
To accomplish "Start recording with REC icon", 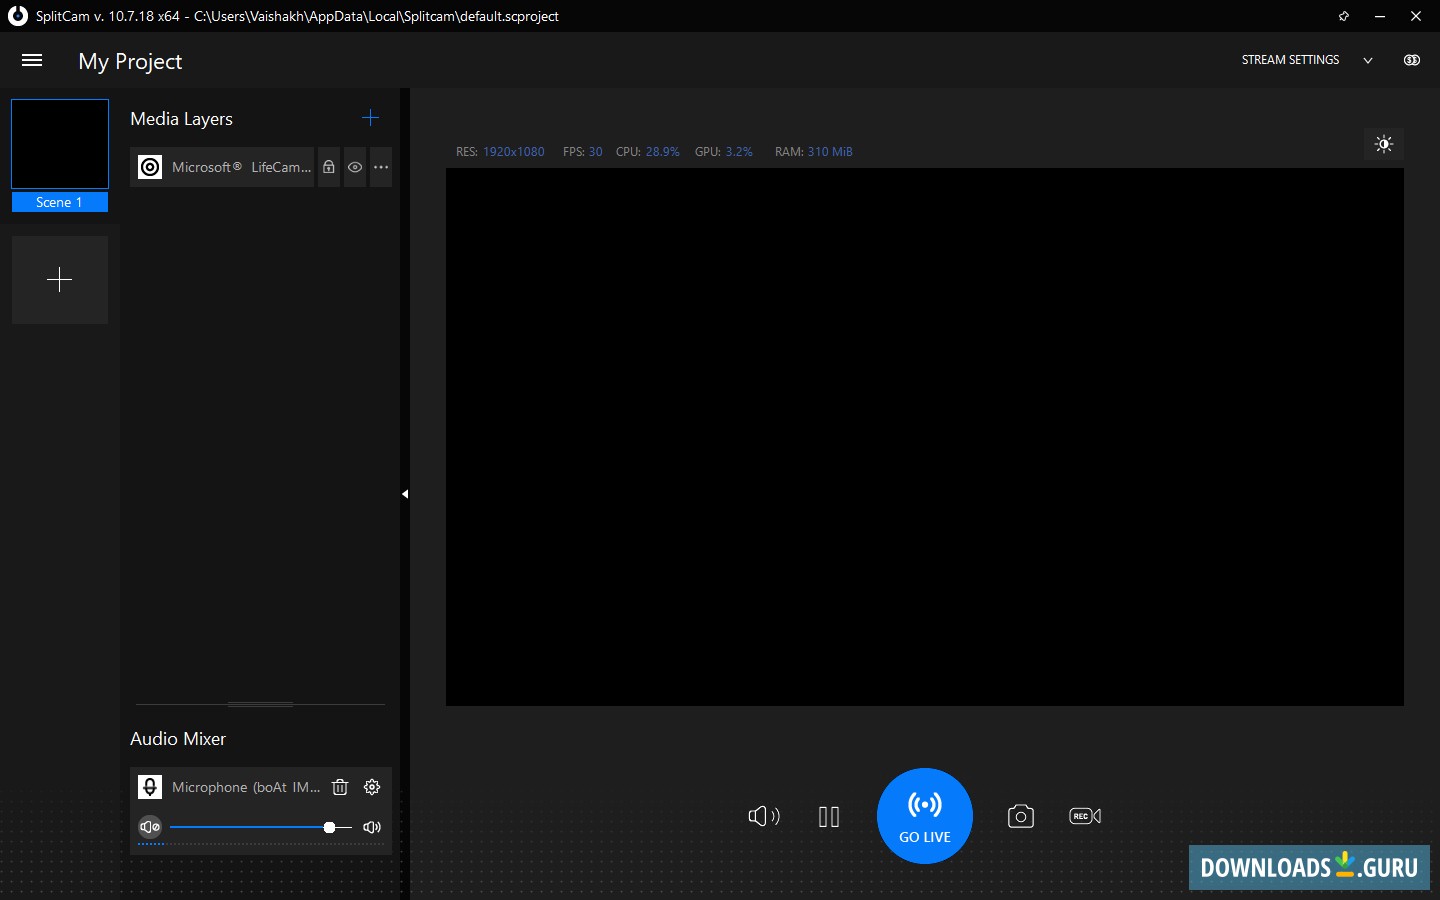I will [x=1085, y=817].
